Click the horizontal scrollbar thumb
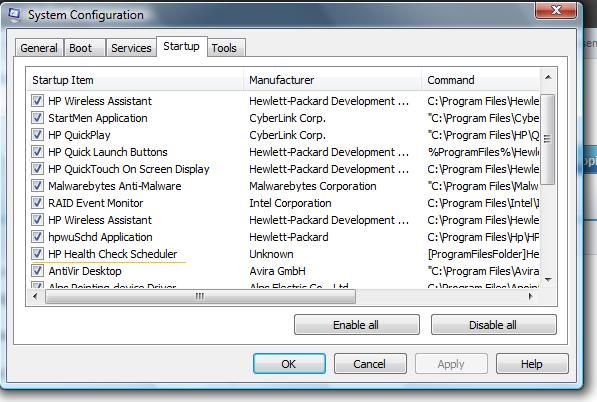Image resolution: width=597 pixels, height=402 pixels. pyautogui.click(x=200, y=296)
